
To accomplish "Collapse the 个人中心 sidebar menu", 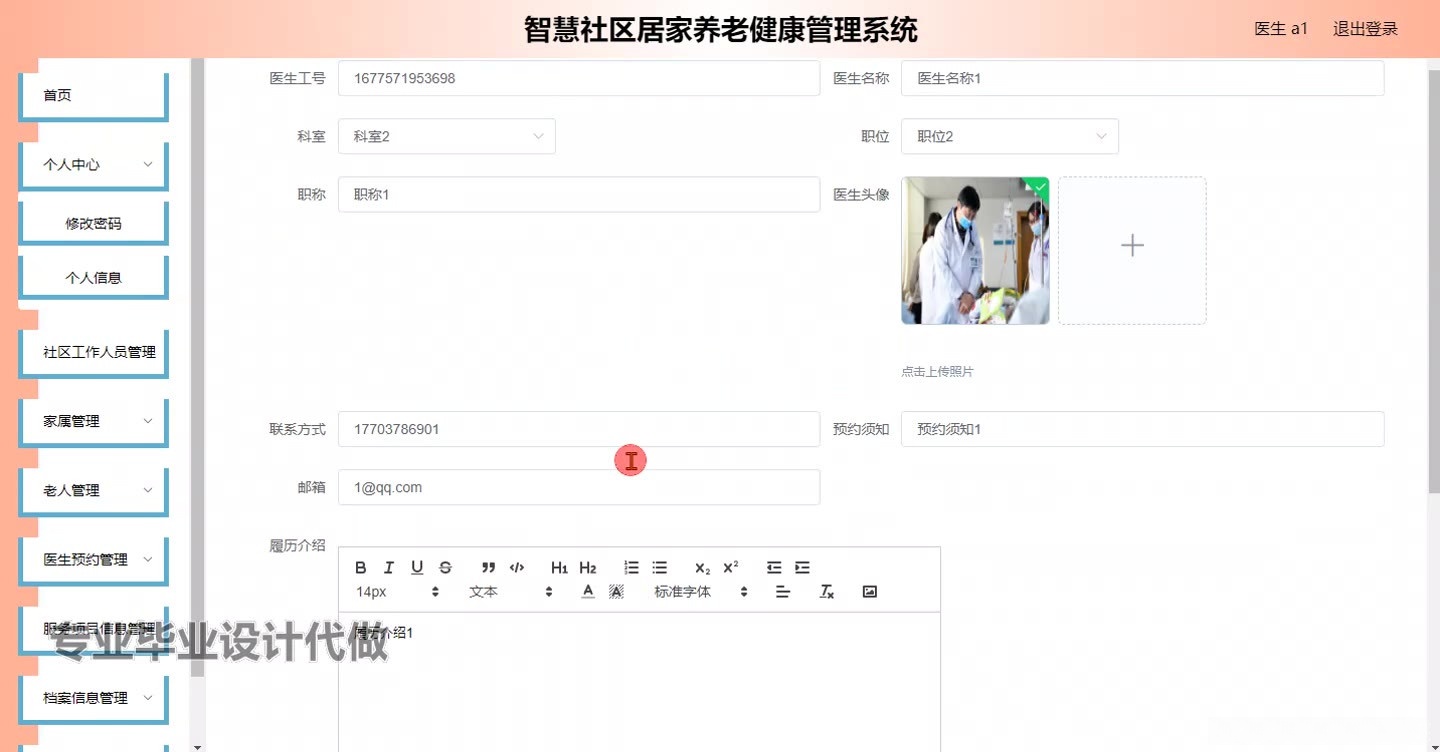I will point(93,165).
